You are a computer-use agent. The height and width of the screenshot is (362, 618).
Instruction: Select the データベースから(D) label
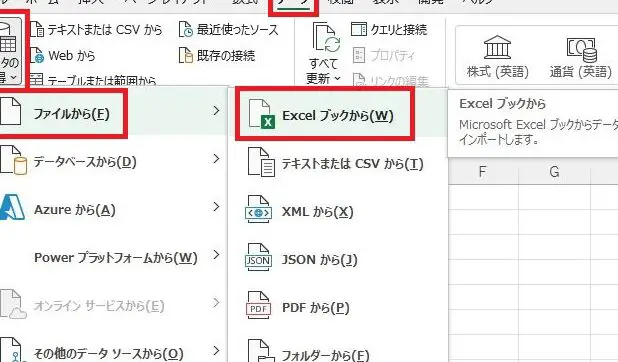click(x=85, y=162)
